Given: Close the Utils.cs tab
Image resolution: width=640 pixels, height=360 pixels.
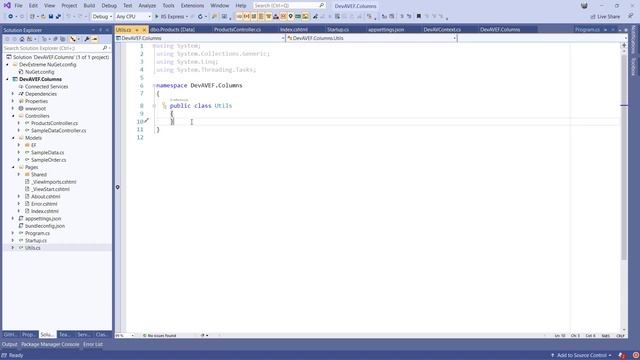Looking at the screenshot, I should [144, 30].
